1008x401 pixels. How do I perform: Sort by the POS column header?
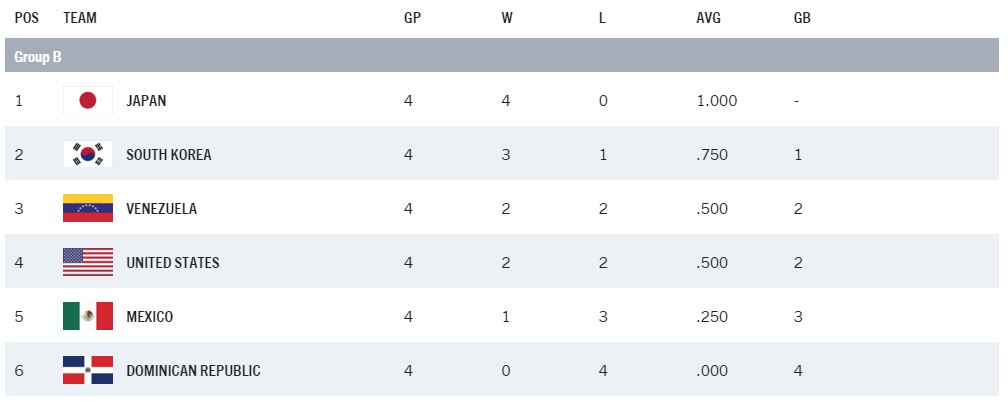click(x=26, y=18)
